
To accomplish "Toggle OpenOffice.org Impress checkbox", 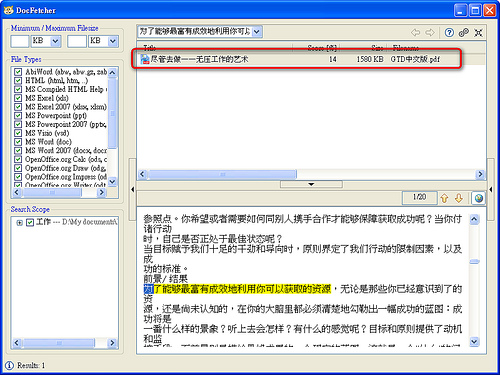I will tap(18, 177).
